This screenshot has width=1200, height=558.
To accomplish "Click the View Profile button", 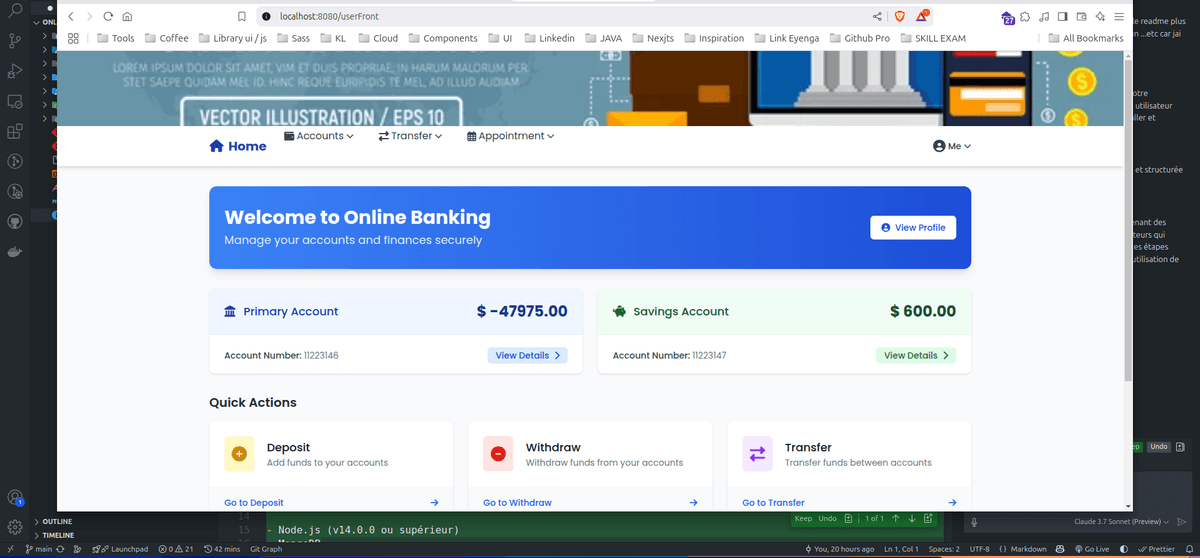I will pyautogui.click(x=913, y=228).
